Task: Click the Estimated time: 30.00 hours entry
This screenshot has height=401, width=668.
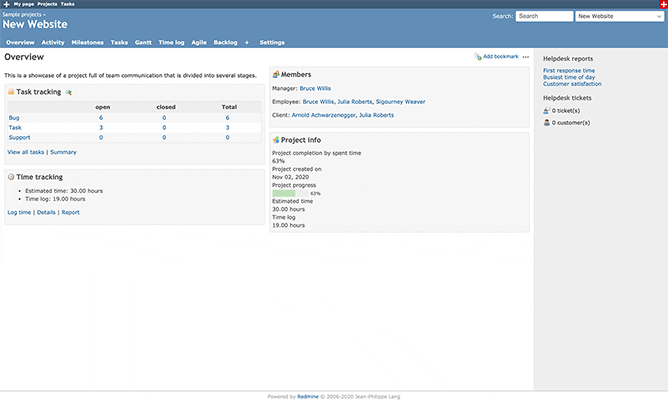Action: click(x=64, y=191)
